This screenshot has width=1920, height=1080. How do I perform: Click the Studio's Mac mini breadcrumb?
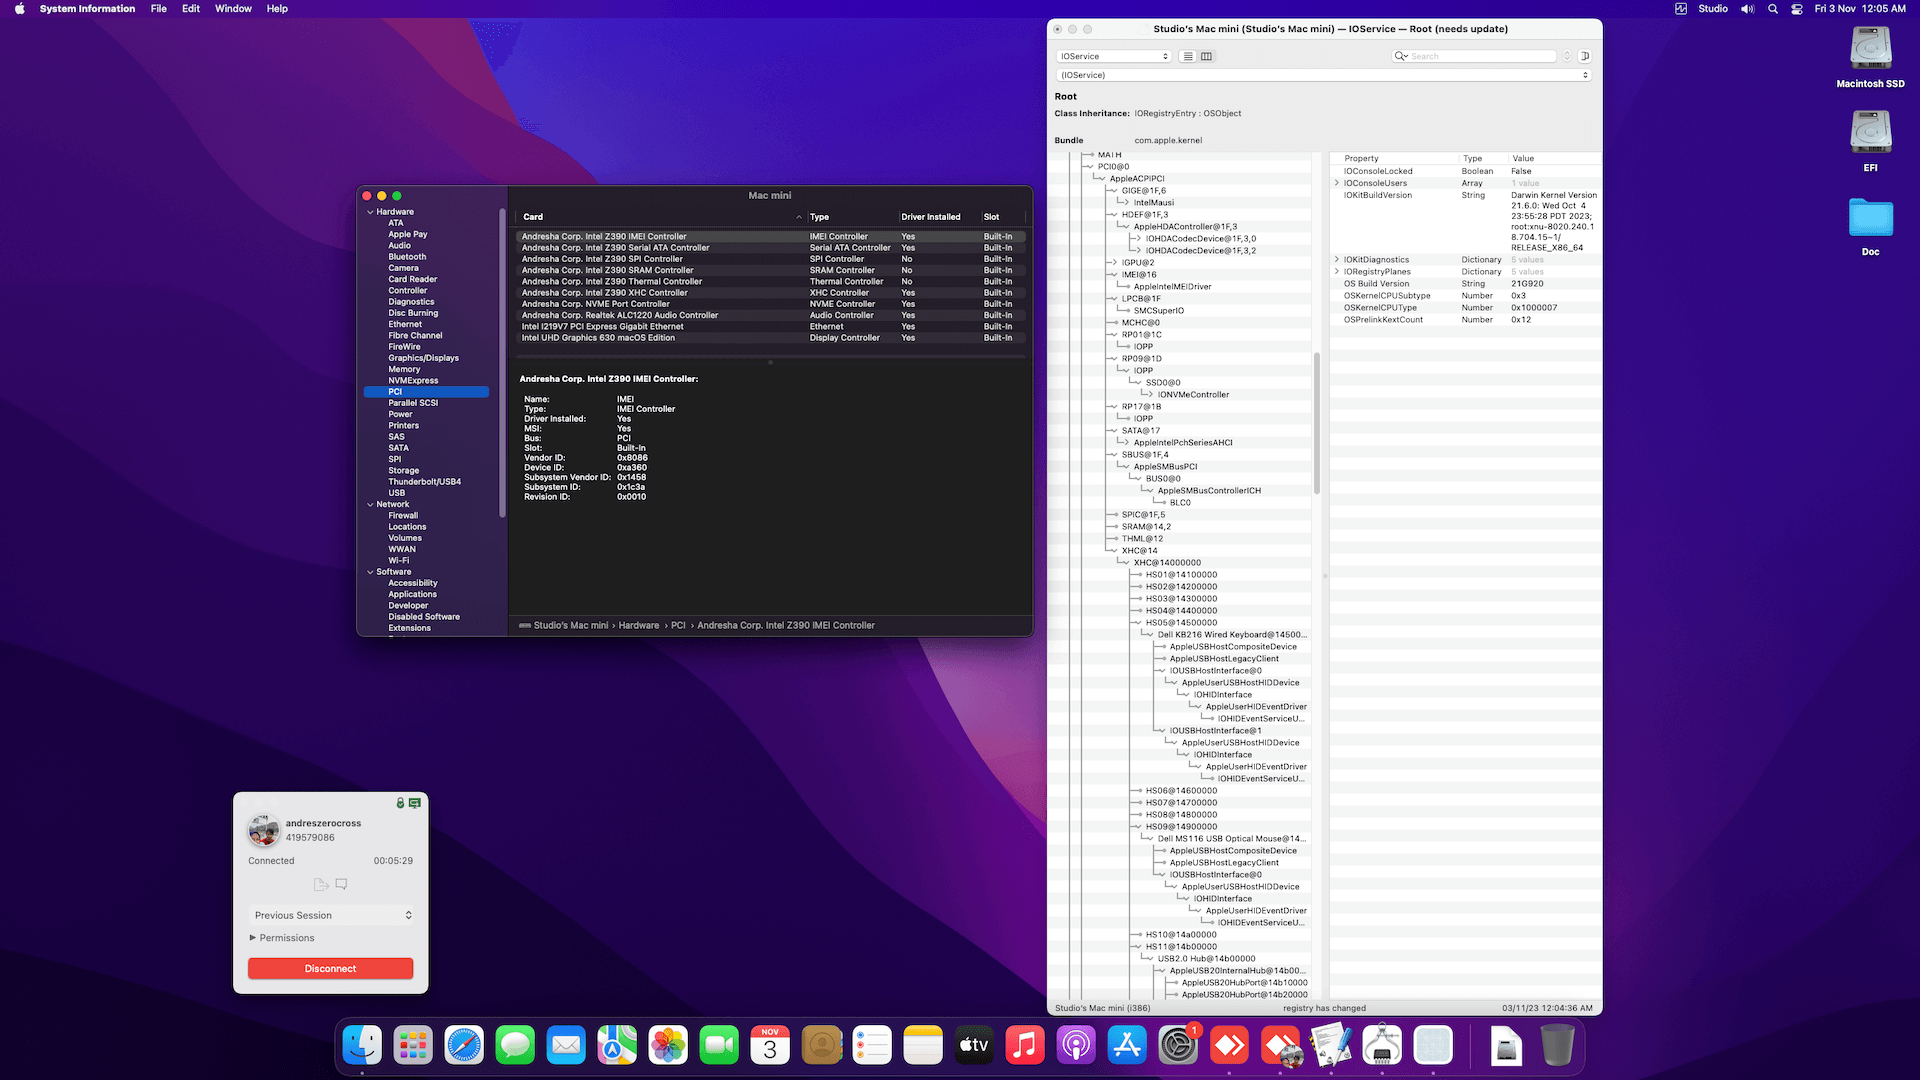click(x=571, y=626)
